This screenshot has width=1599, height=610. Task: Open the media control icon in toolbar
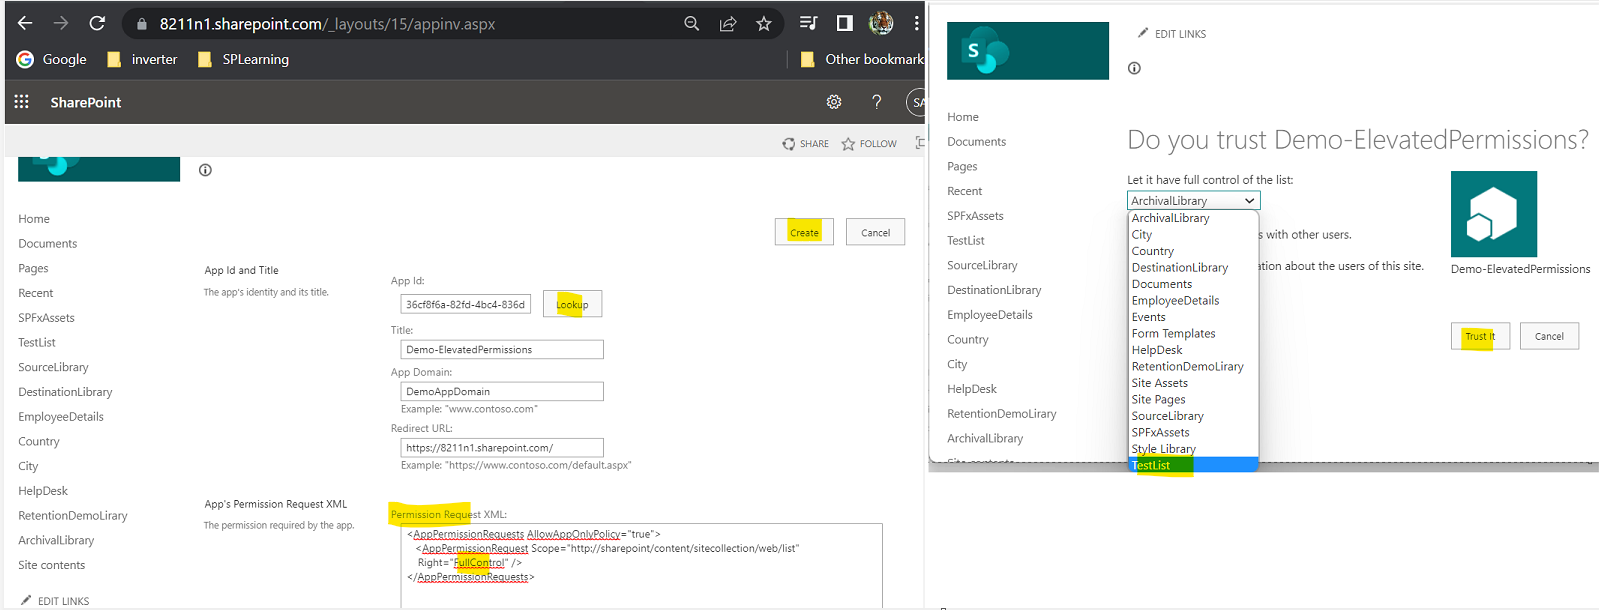point(808,23)
